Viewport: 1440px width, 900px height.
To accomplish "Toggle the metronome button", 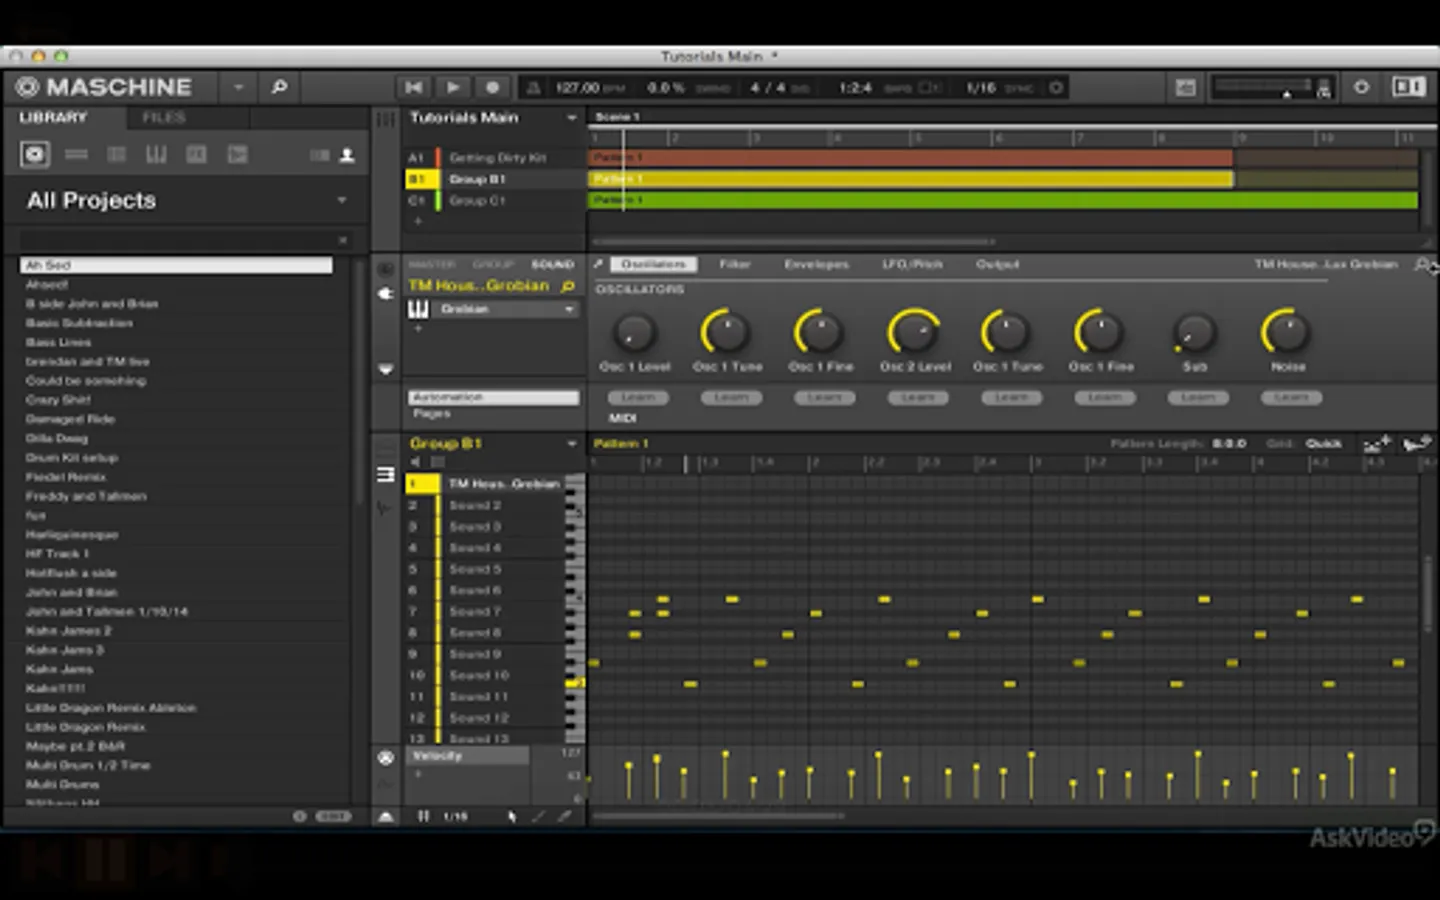I will (533, 88).
